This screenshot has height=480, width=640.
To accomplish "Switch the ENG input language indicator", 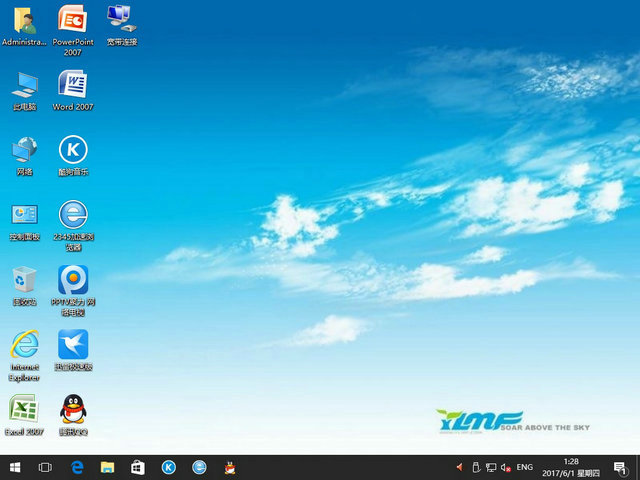I will click(x=524, y=467).
